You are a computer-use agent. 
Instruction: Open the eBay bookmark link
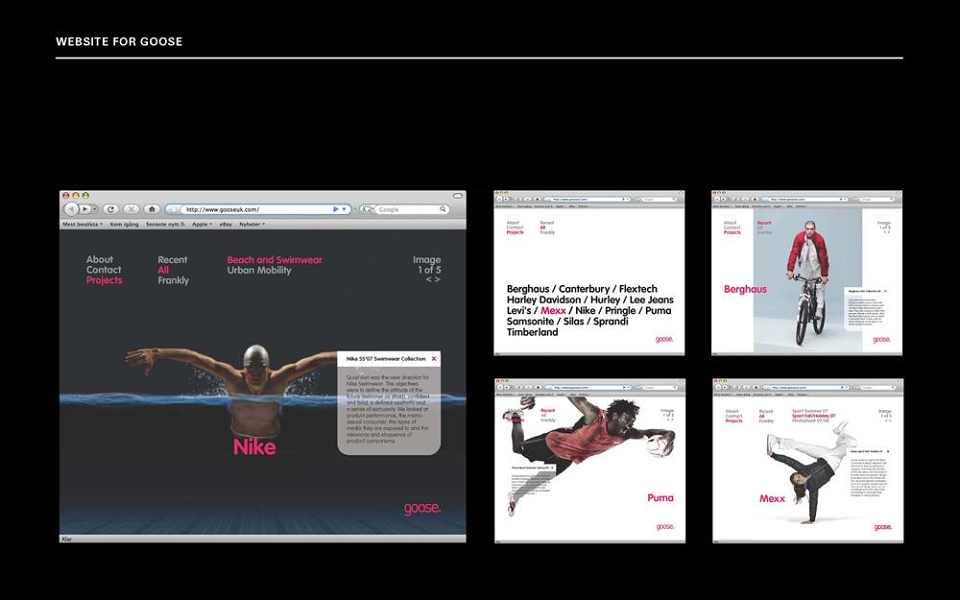tap(226, 225)
